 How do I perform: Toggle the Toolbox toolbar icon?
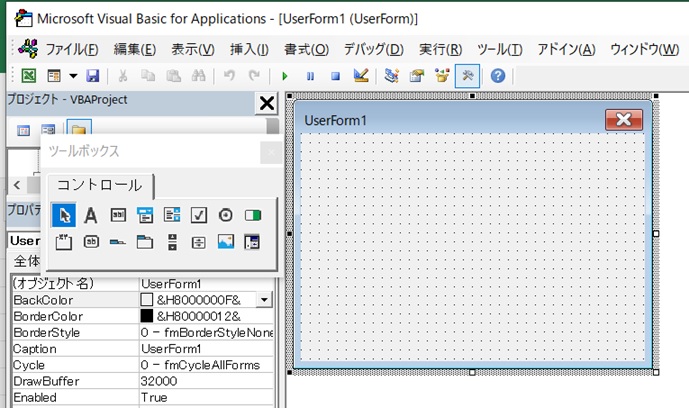click(x=467, y=76)
